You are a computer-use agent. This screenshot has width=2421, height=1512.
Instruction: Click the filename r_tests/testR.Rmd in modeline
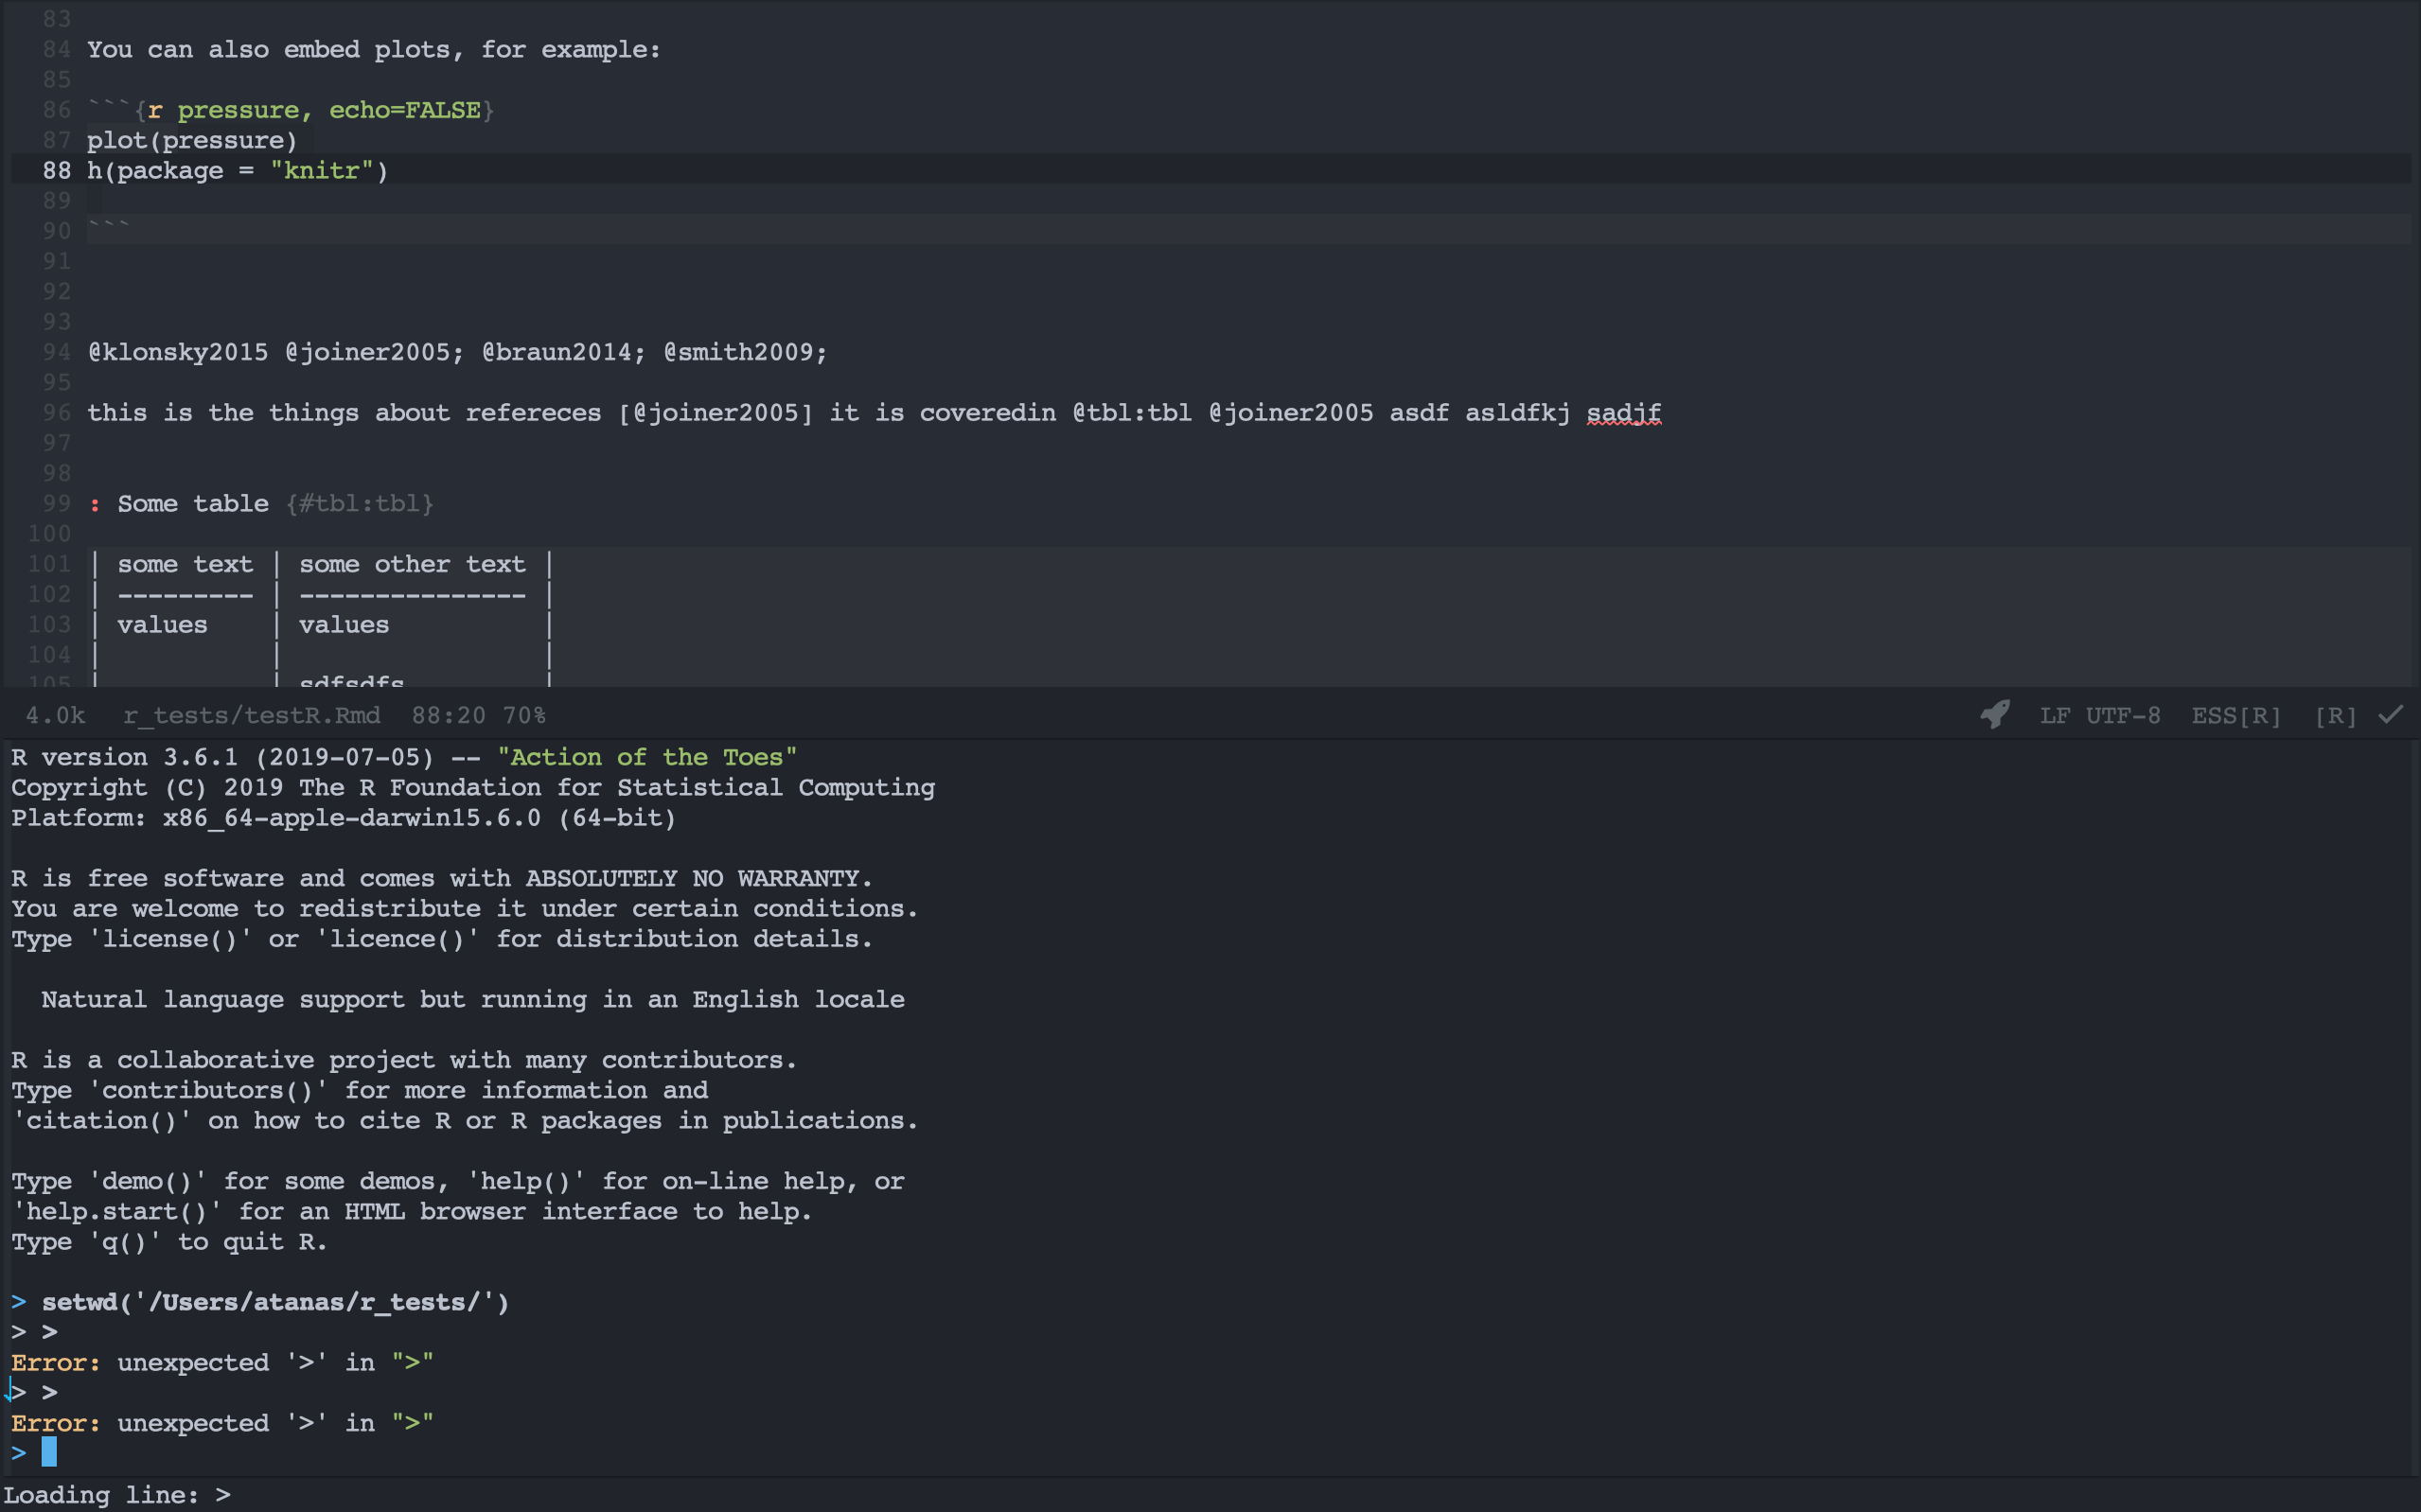[252, 715]
